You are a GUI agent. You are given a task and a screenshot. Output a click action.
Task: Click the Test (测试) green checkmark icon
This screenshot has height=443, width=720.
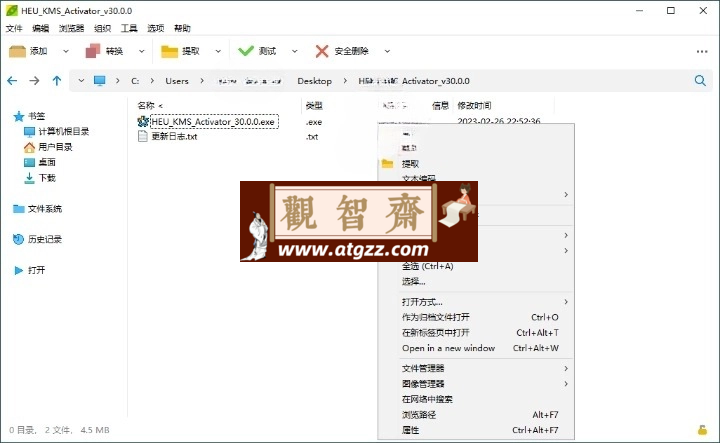(x=246, y=50)
